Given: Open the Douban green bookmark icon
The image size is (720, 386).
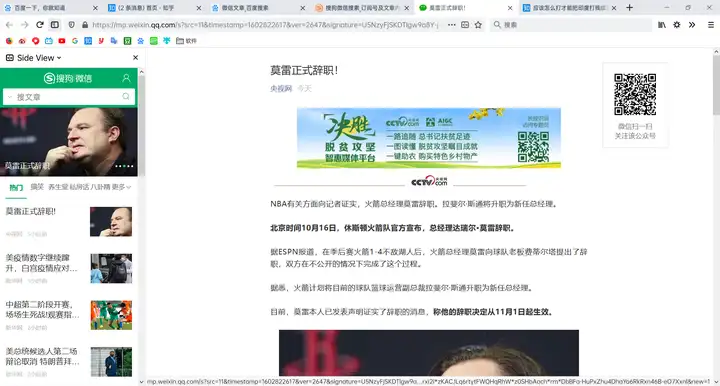Looking at the screenshot, I should [x=128, y=41].
